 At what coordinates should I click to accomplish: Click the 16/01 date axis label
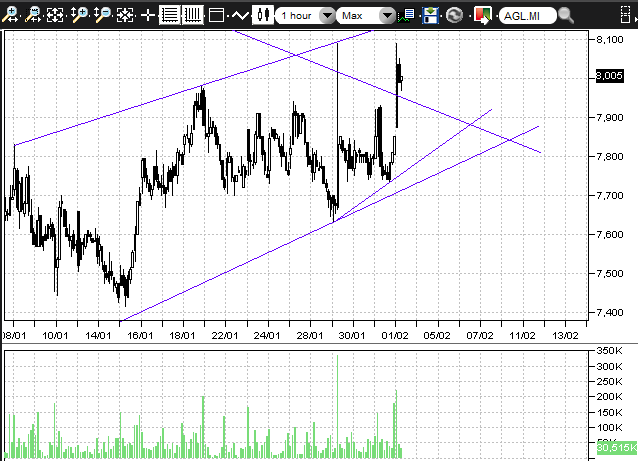coord(140,336)
